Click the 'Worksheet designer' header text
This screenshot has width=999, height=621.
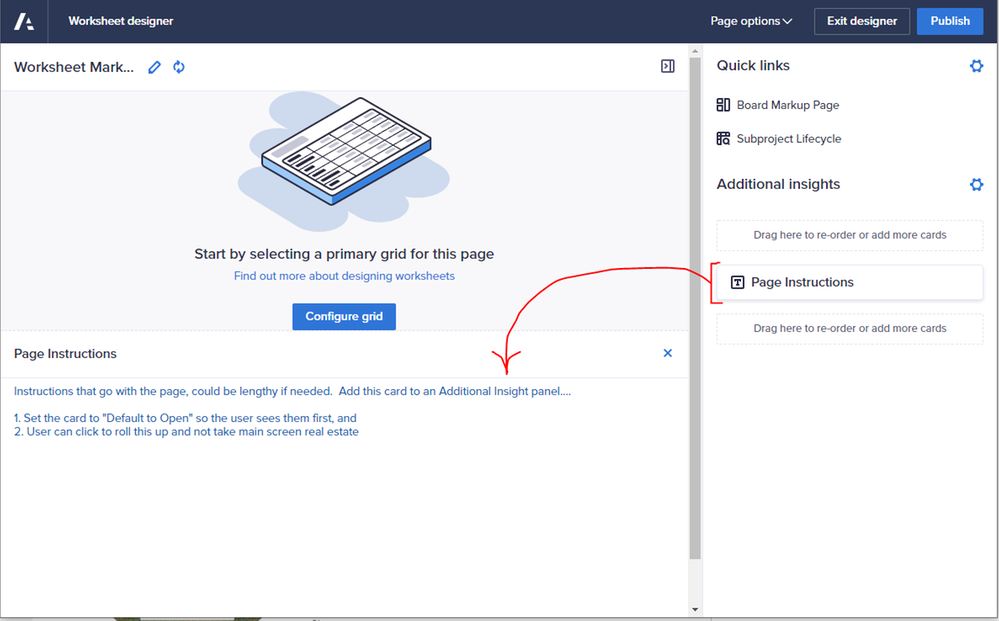[120, 21]
